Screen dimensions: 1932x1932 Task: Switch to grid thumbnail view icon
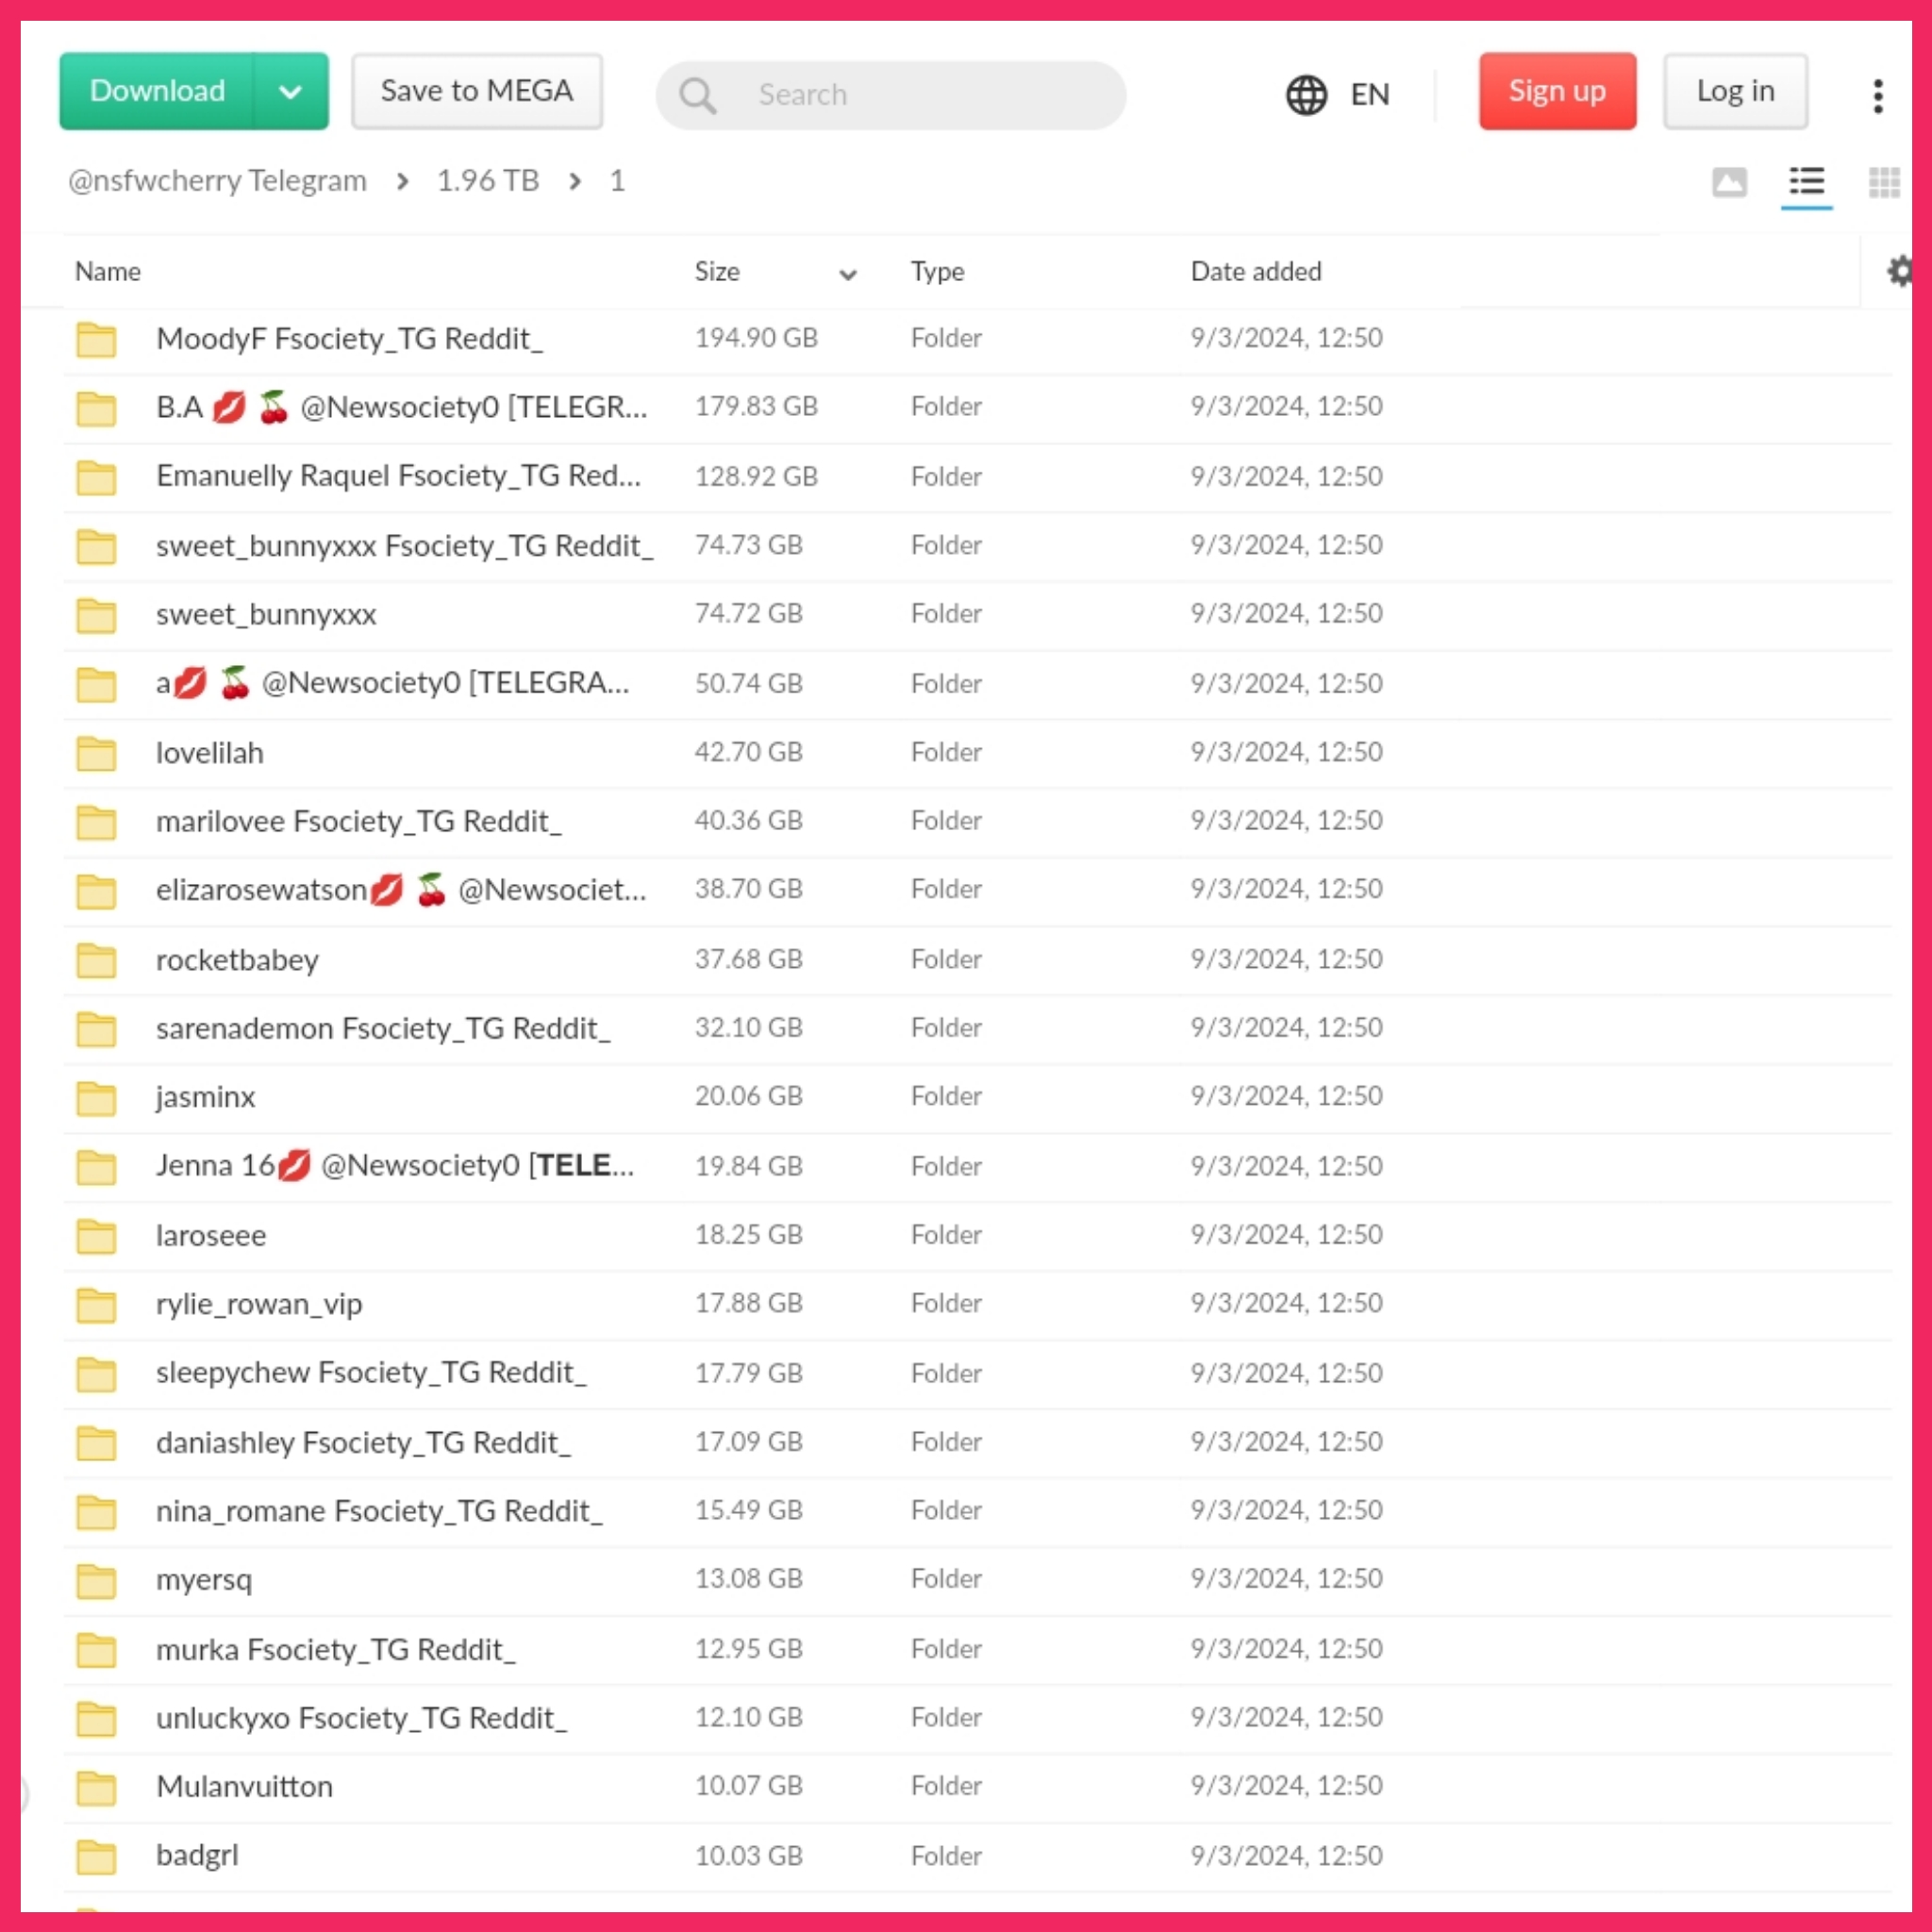click(1884, 182)
